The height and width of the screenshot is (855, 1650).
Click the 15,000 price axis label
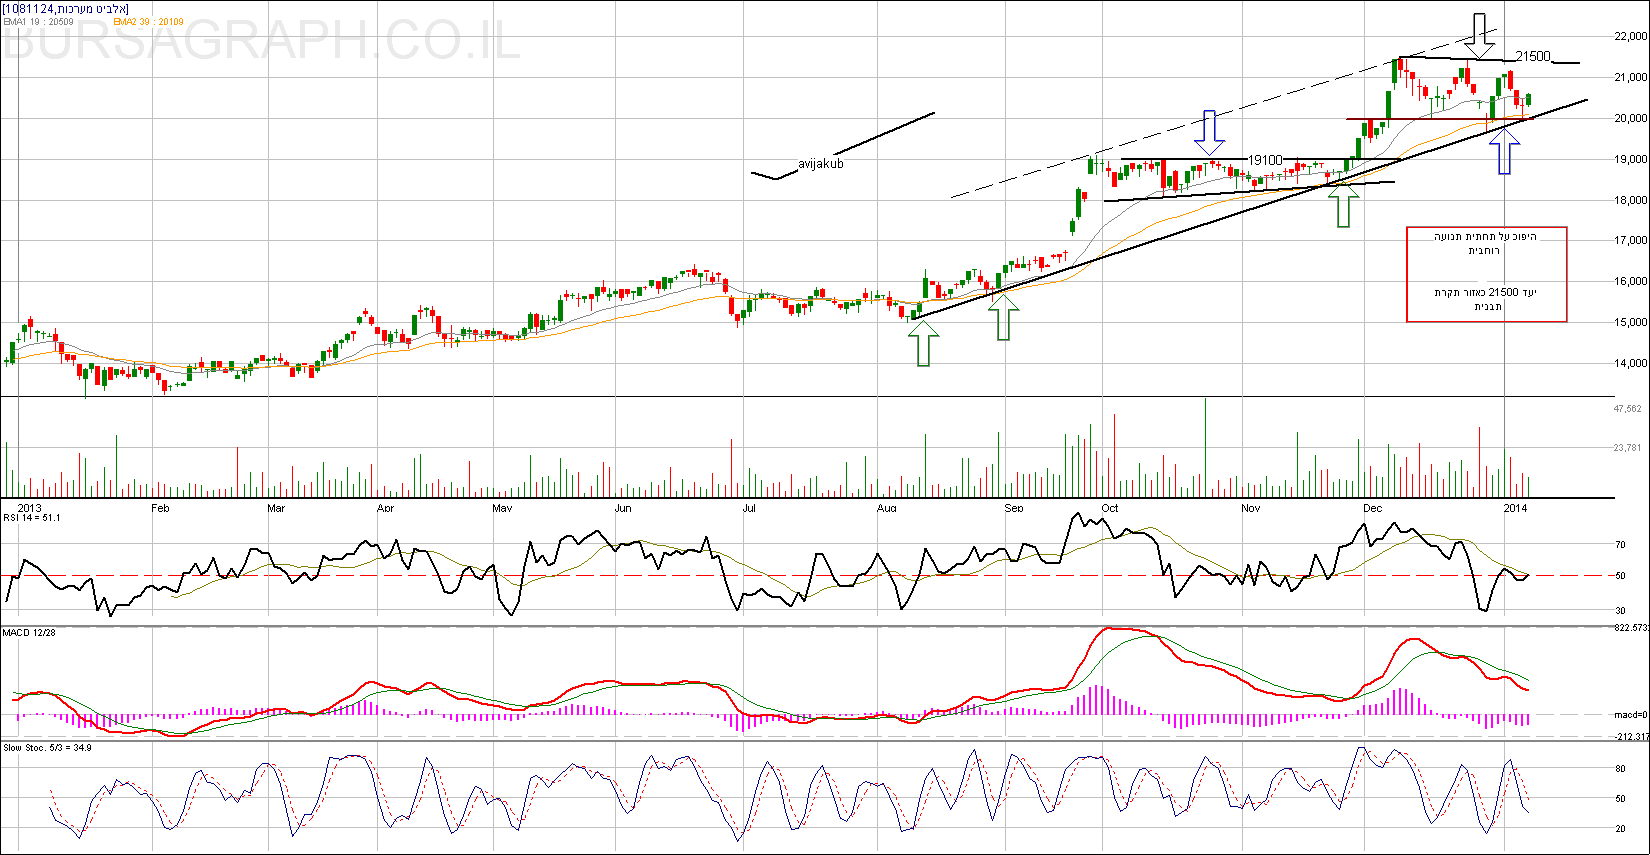tap(1630, 322)
